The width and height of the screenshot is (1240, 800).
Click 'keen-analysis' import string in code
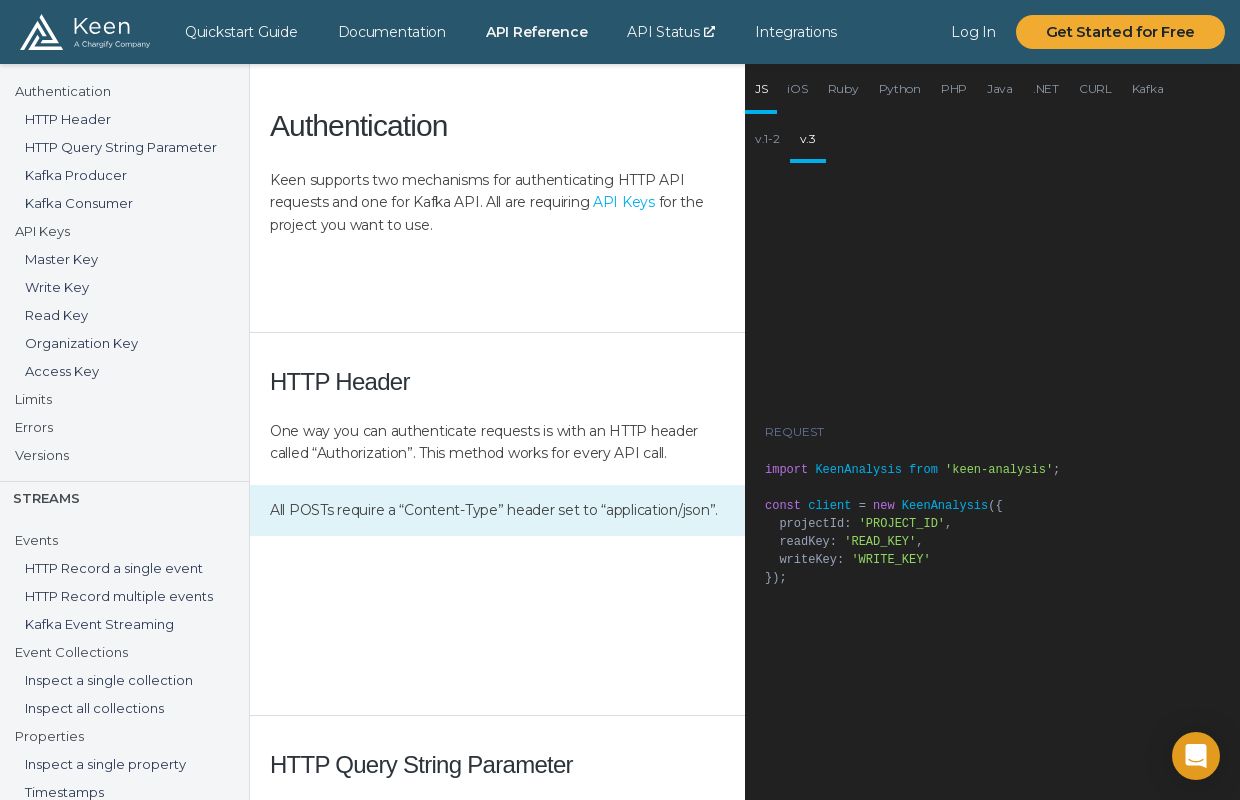point(999,470)
